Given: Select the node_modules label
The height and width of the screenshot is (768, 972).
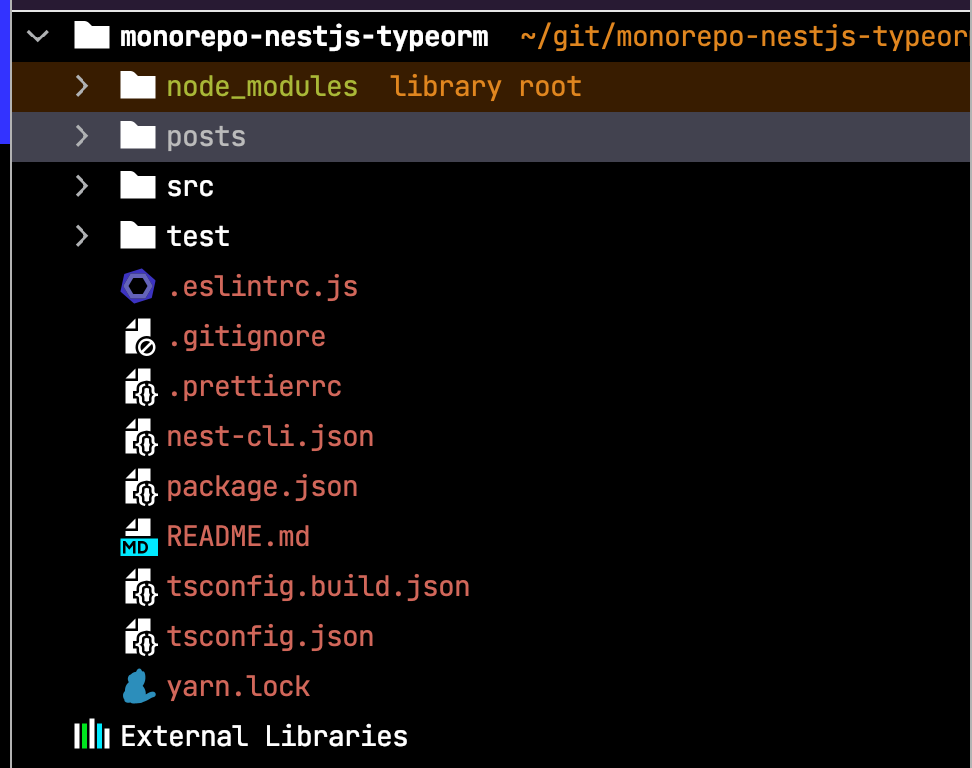Looking at the screenshot, I should pyautogui.click(x=262, y=87).
